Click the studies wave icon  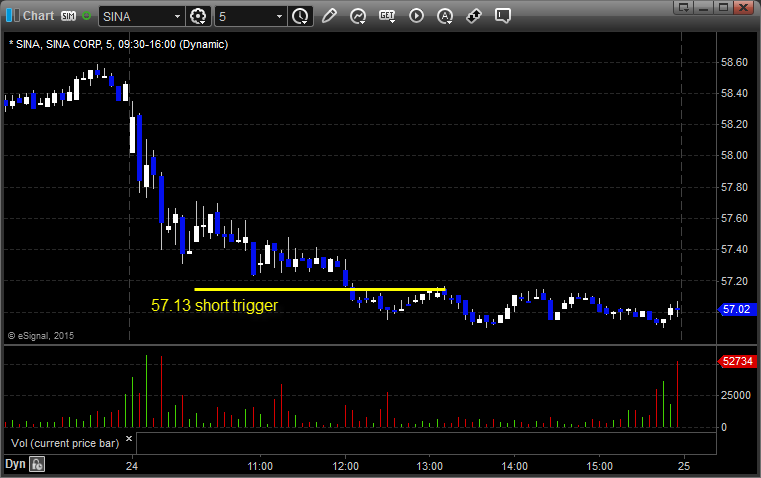358,16
